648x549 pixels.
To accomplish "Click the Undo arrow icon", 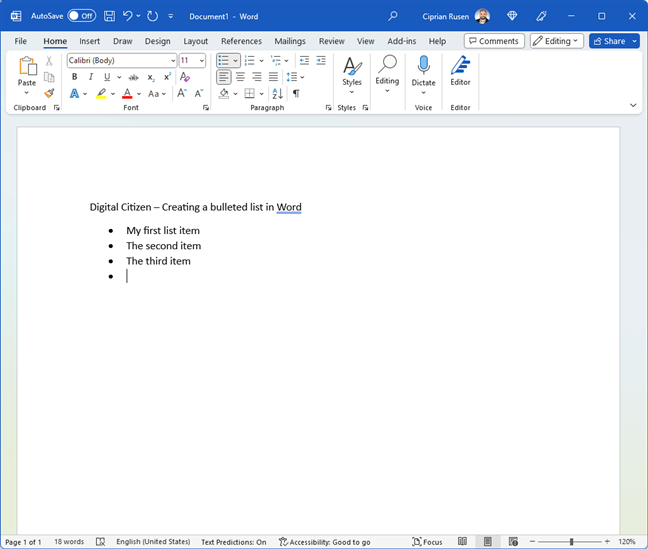I will 128,16.
